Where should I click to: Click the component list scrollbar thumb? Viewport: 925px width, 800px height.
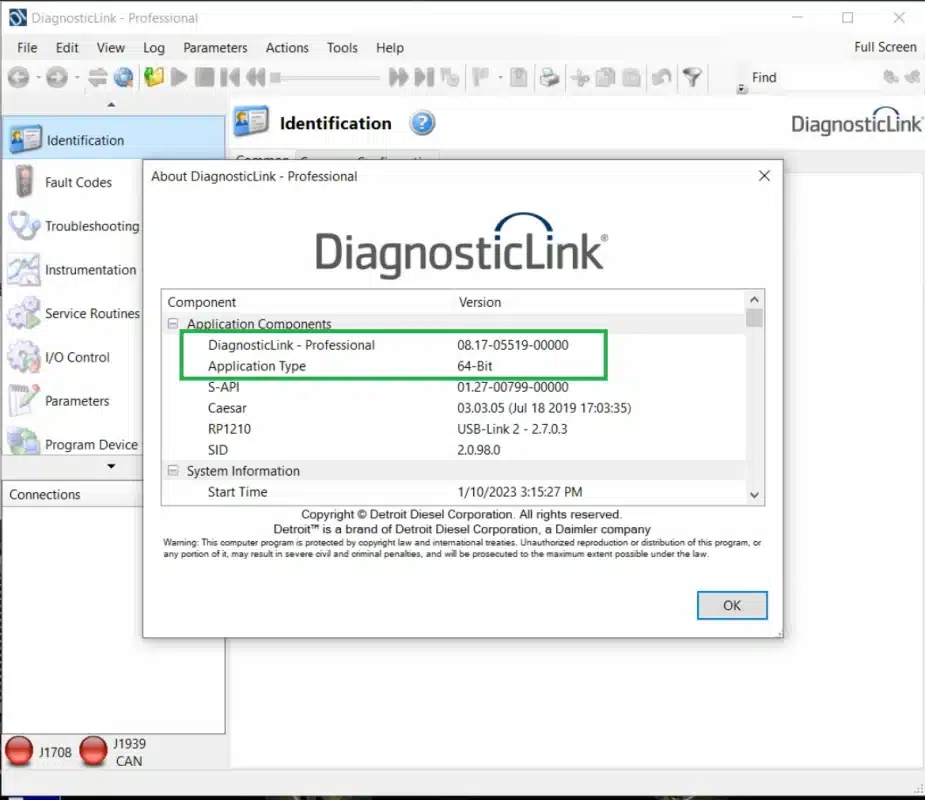(x=754, y=318)
